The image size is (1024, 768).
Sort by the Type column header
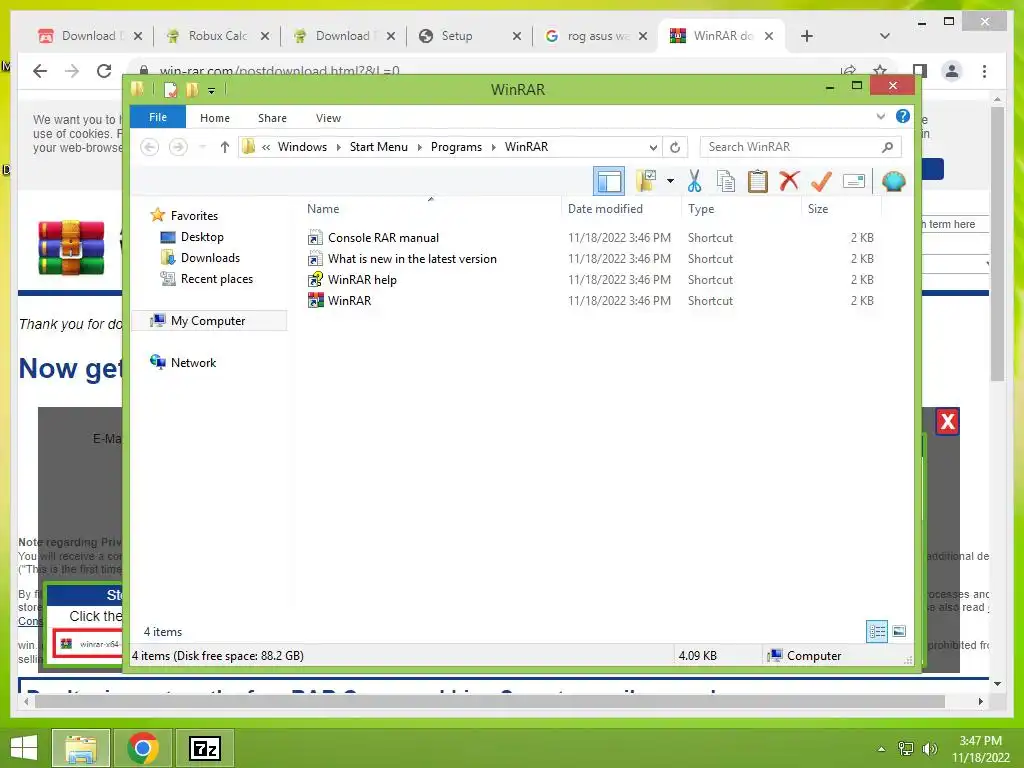pos(701,209)
